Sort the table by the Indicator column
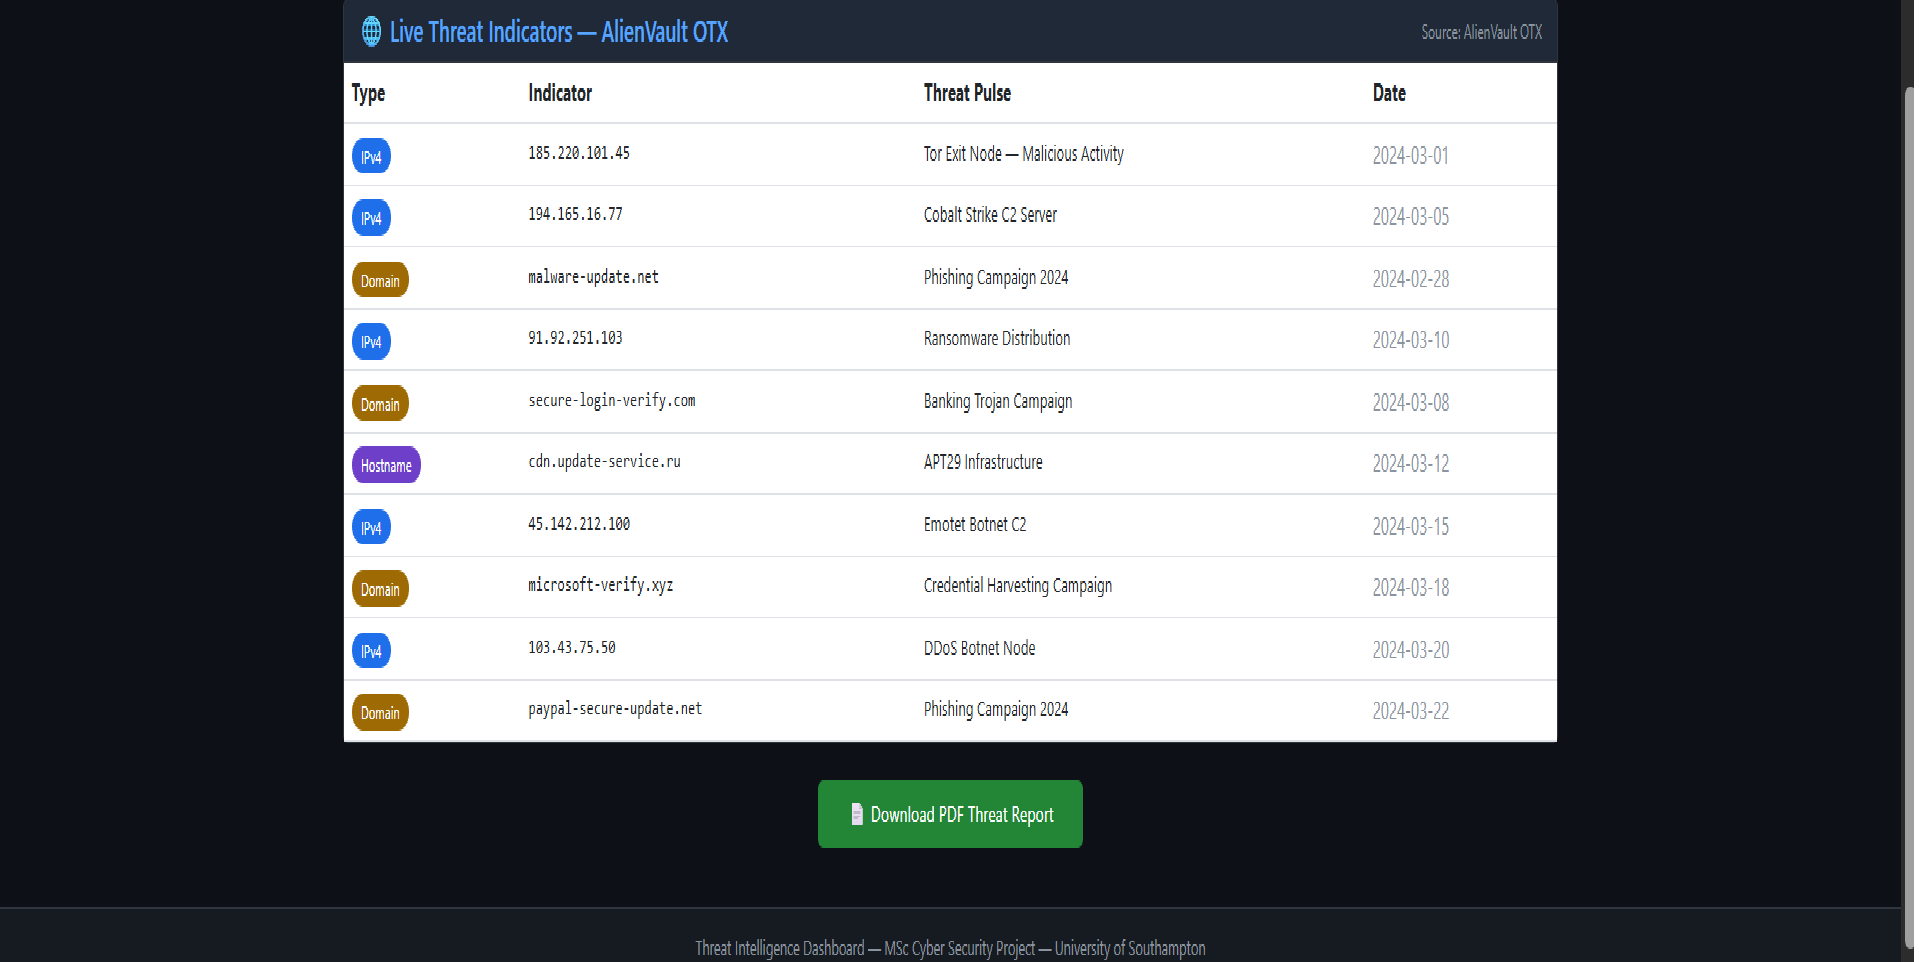 tap(560, 93)
